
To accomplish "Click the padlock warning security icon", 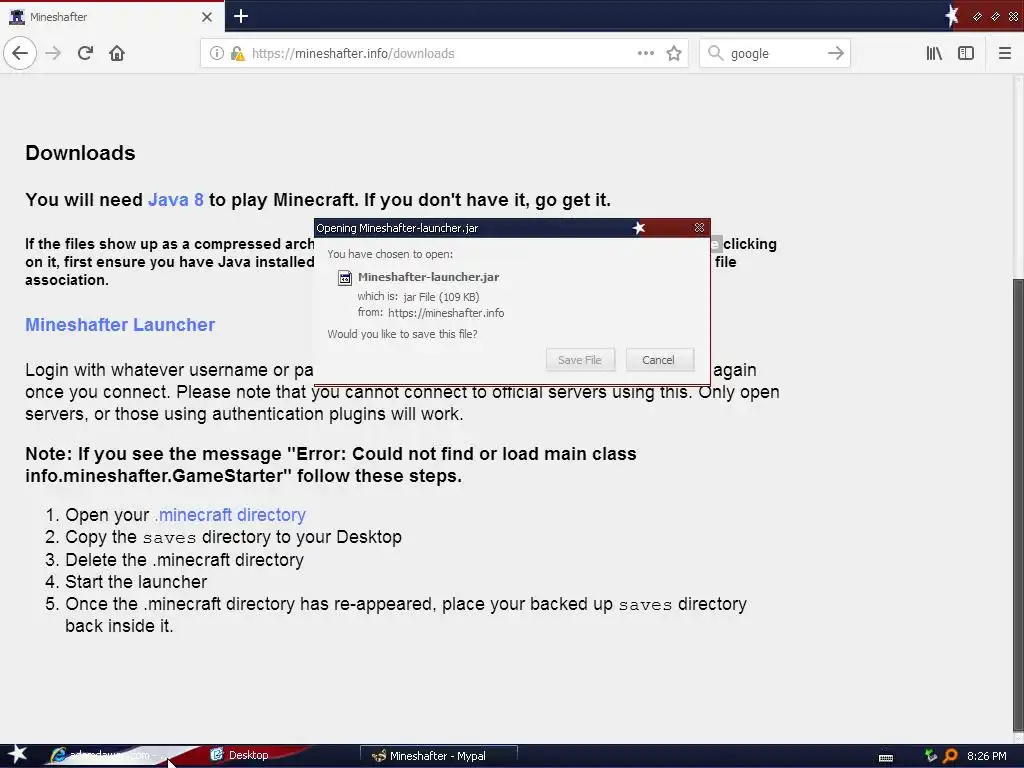I will 238,54.
